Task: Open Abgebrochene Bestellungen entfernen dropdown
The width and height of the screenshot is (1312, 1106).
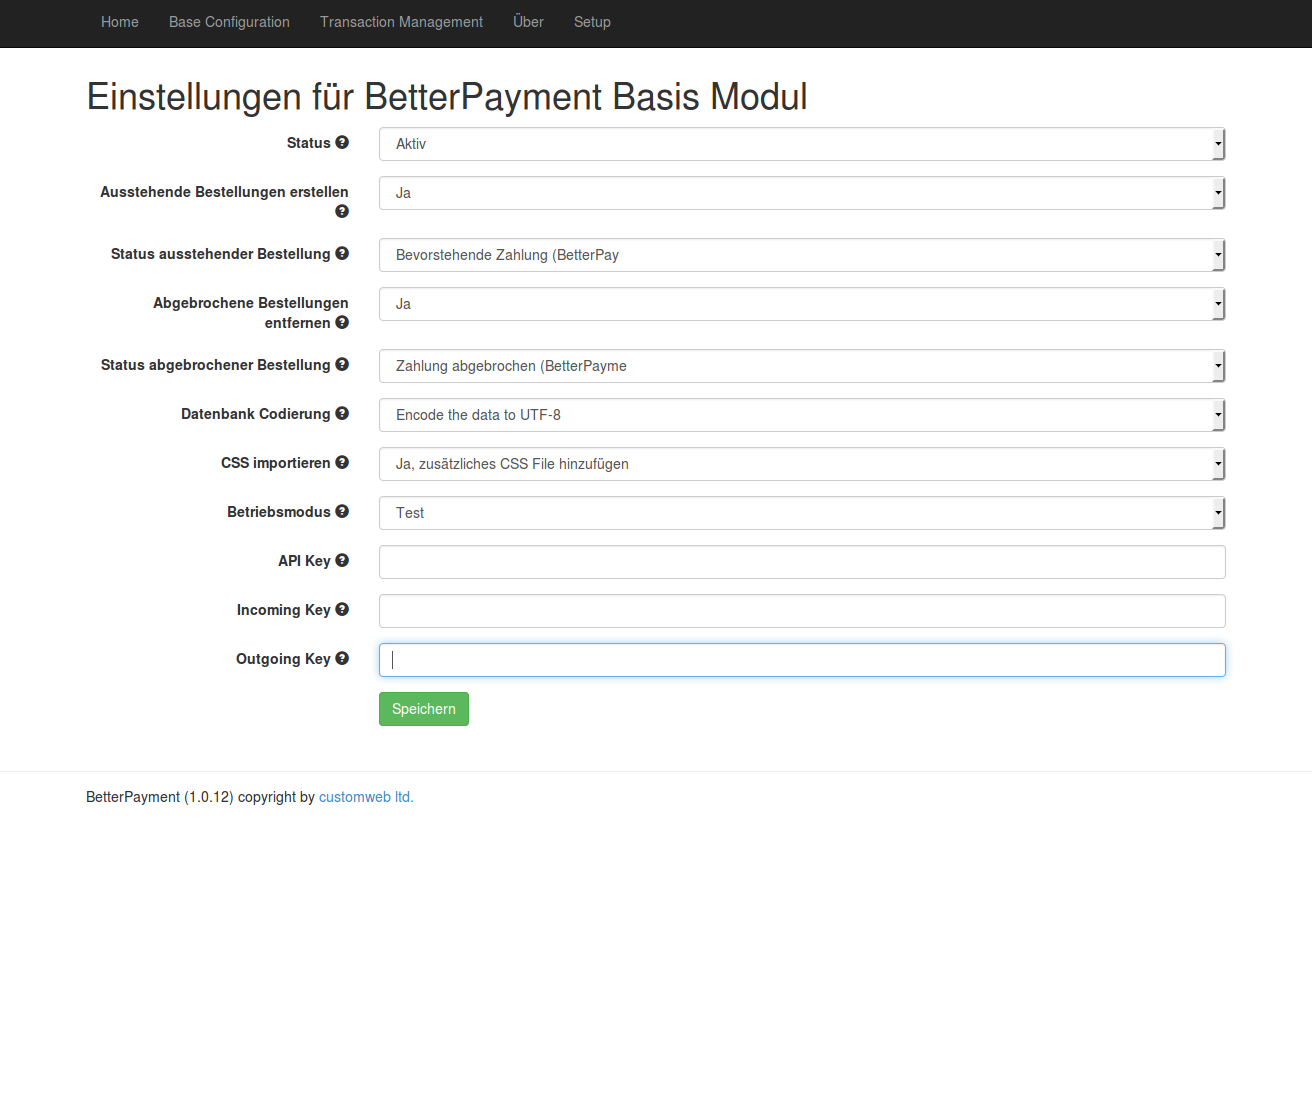Action: click(x=802, y=304)
